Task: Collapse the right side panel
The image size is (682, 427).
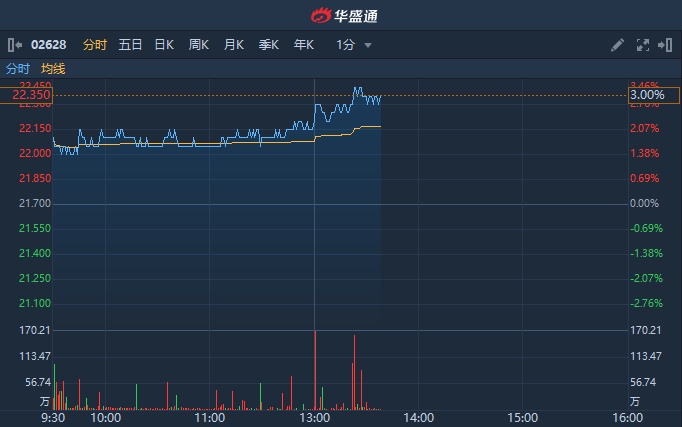Action: 665,45
